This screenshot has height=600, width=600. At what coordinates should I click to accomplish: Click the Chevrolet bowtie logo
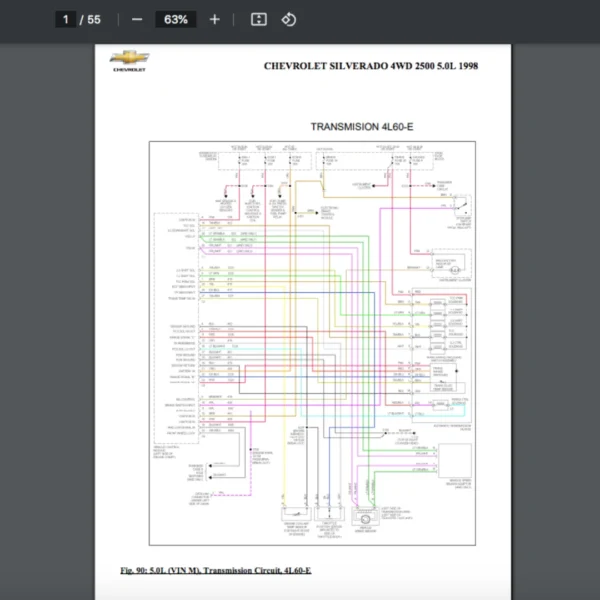(x=128, y=59)
